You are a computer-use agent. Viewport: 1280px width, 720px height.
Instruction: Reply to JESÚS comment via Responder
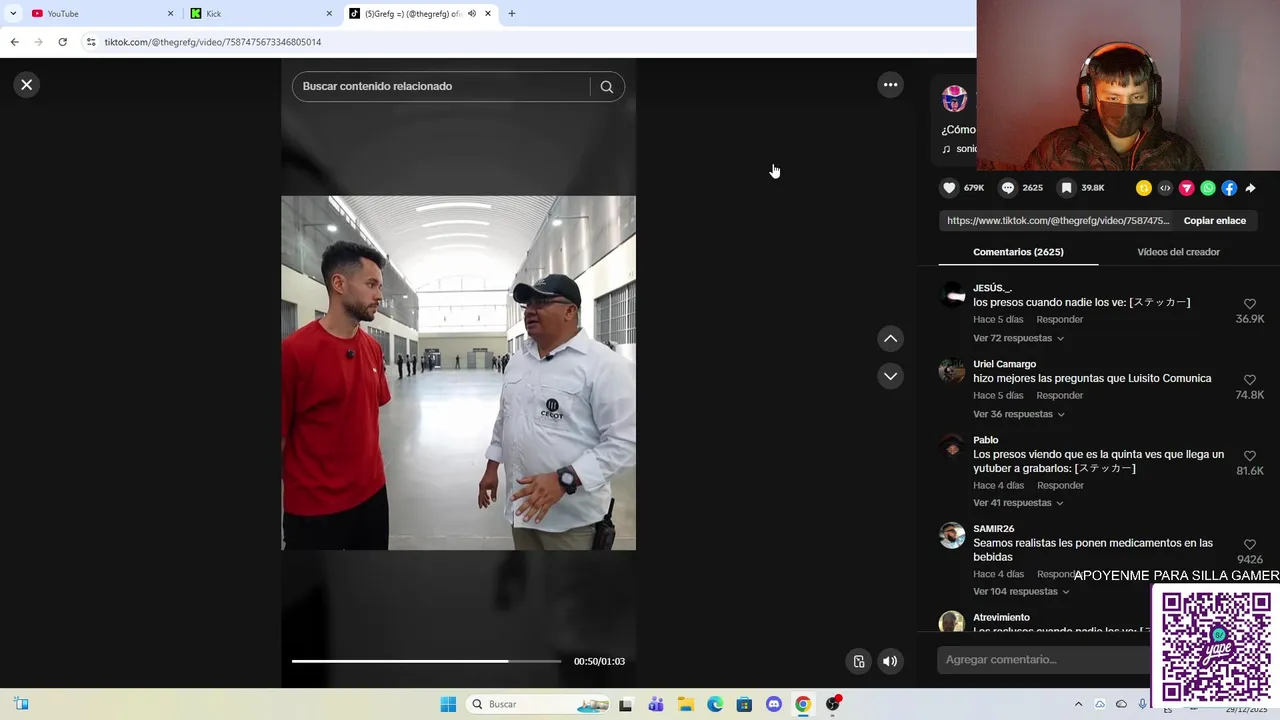[1059, 320]
